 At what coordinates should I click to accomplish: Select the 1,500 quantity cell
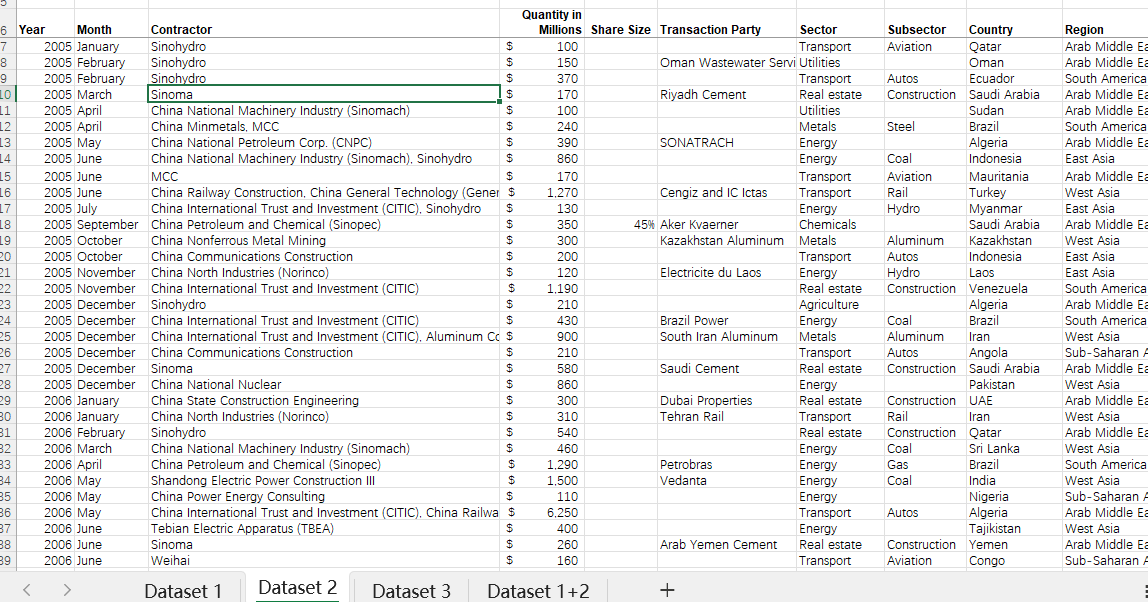click(542, 480)
